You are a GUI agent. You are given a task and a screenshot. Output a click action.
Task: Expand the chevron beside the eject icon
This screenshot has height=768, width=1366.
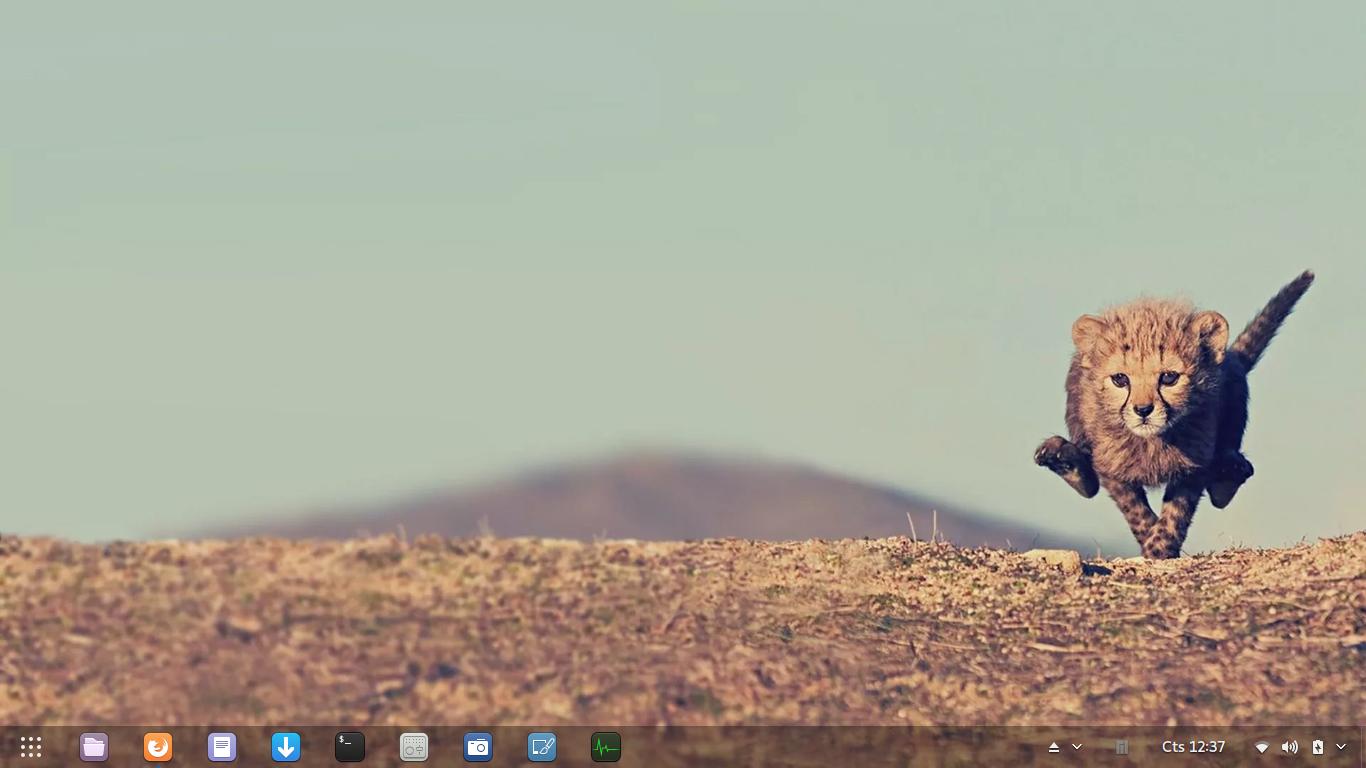click(1077, 747)
